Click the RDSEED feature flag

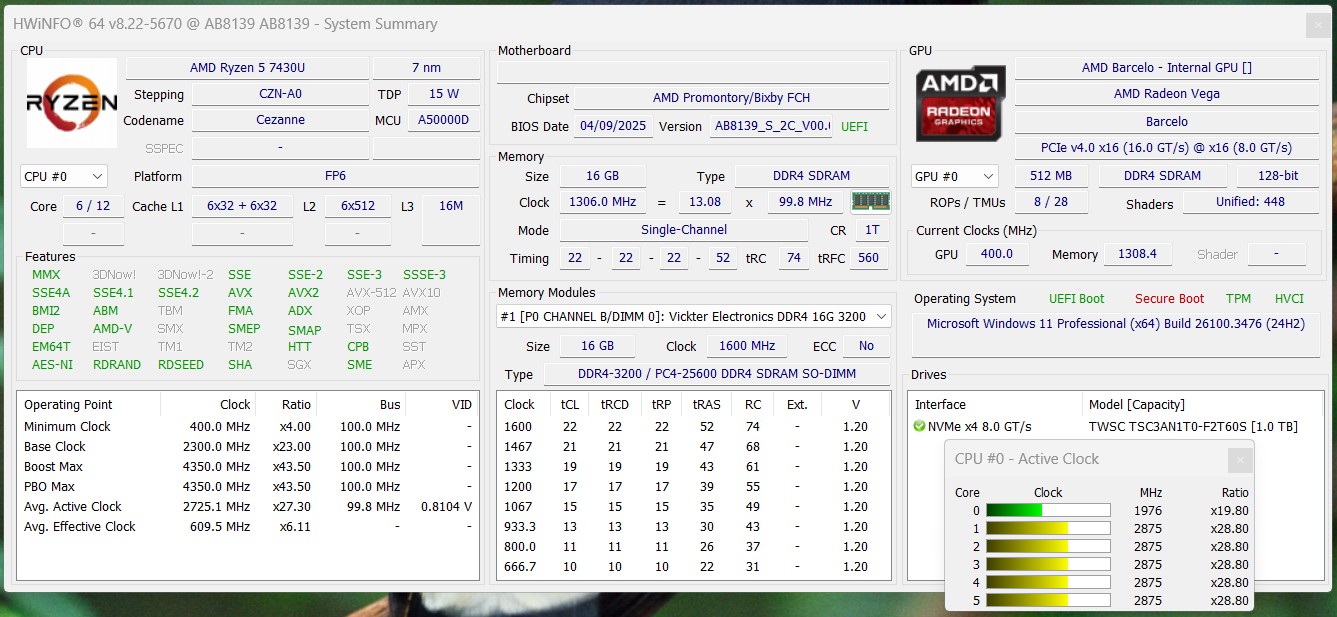181,365
